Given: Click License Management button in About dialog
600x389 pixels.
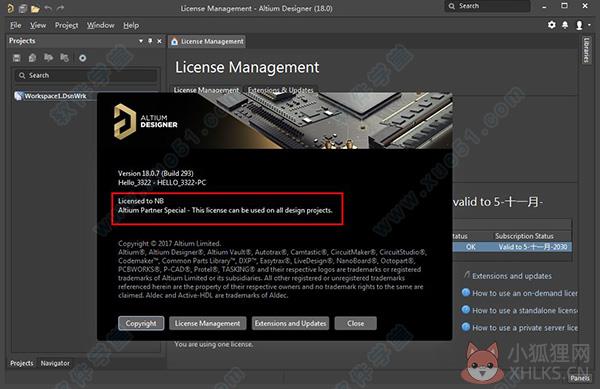Looking at the screenshot, I should (207, 323).
